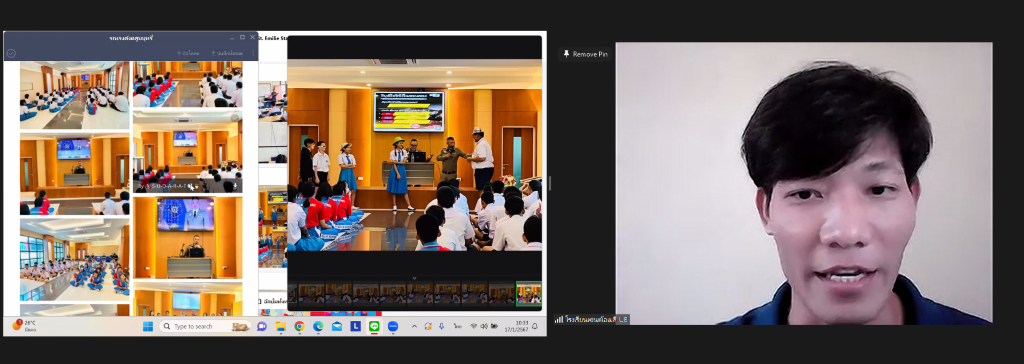1024x364 pixels.
Task: Click the Wi-Fi network icon in tray
Action: pyautogui.click(x=473, y=326)
